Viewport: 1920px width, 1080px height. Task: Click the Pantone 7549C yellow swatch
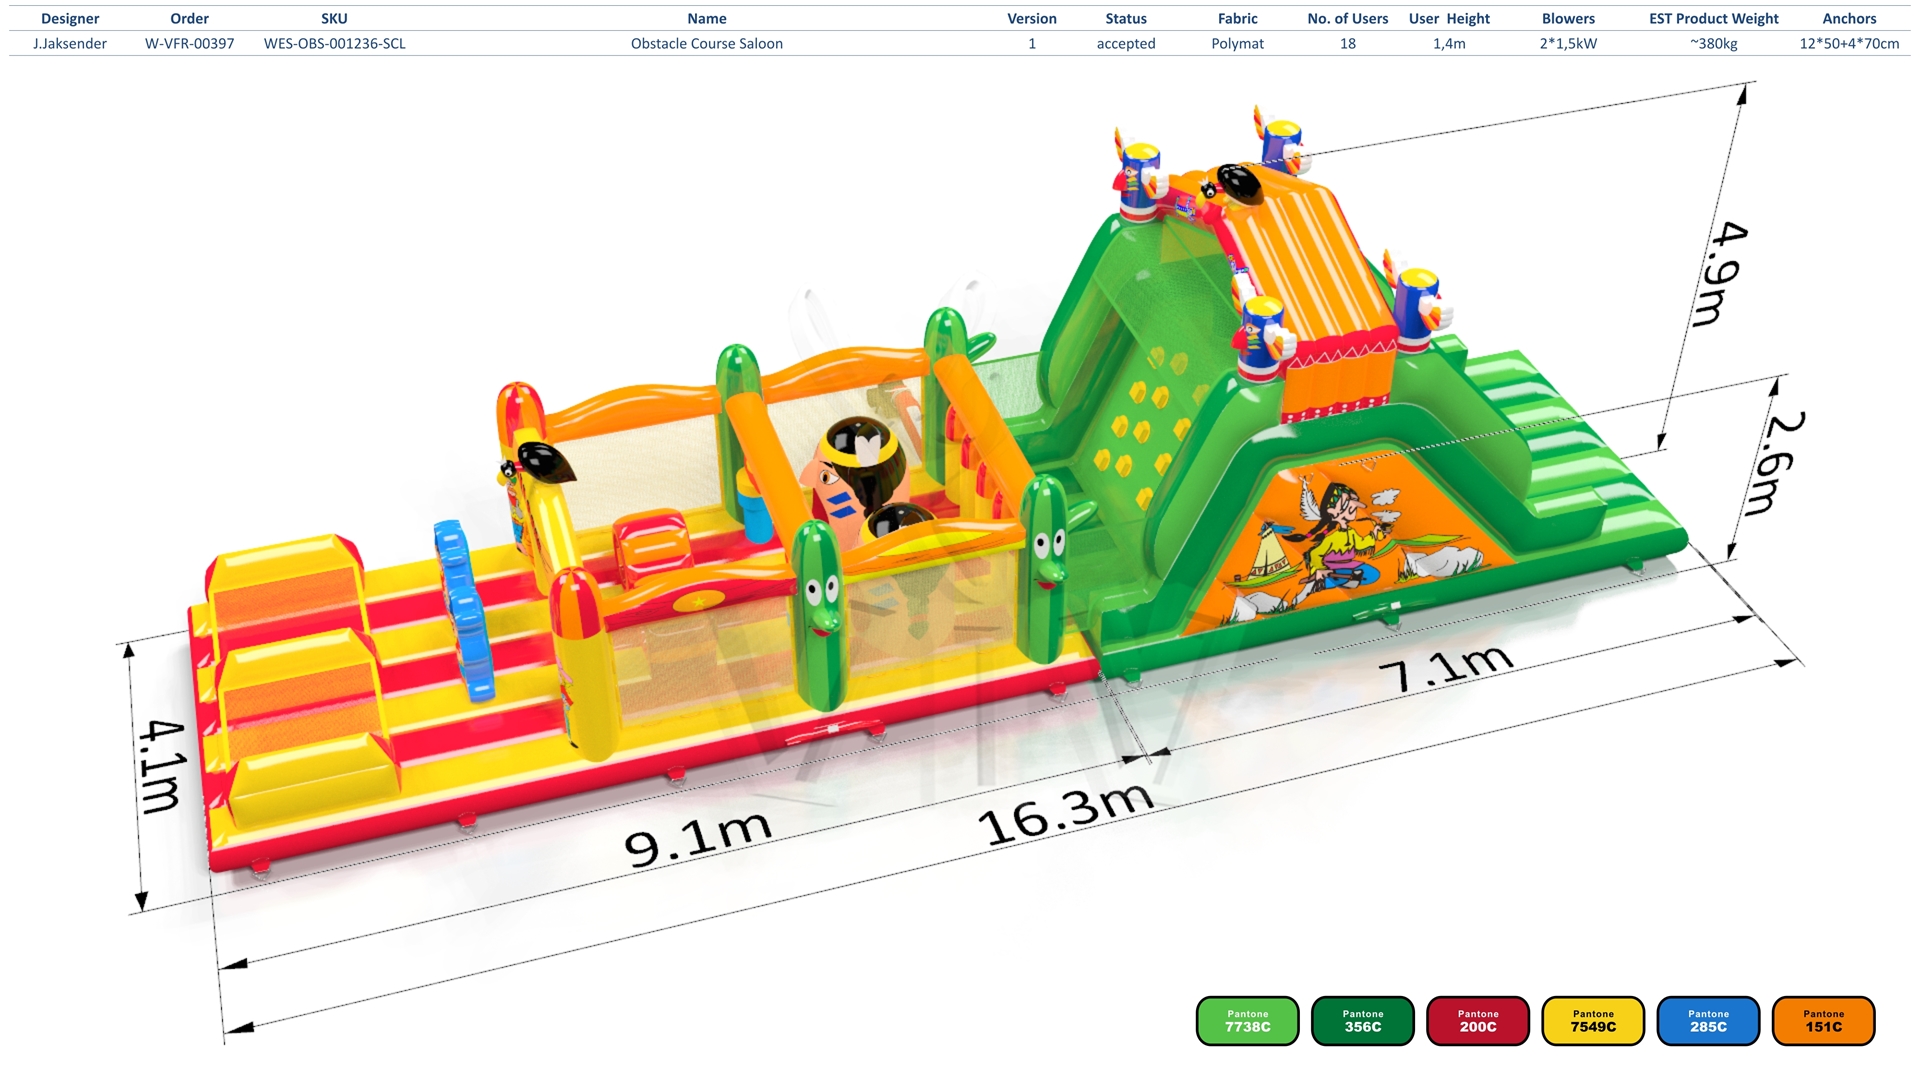click(1593, 1021)
